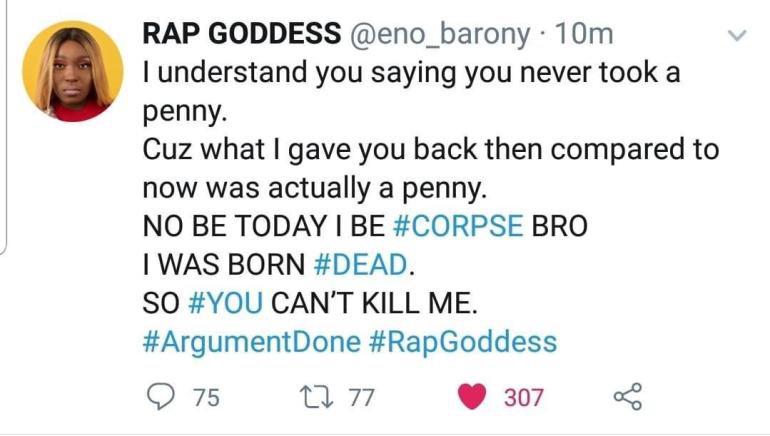Open the #ArgumentDone hashtag
This screenshot has height=436, width=770.
point(251,342)
